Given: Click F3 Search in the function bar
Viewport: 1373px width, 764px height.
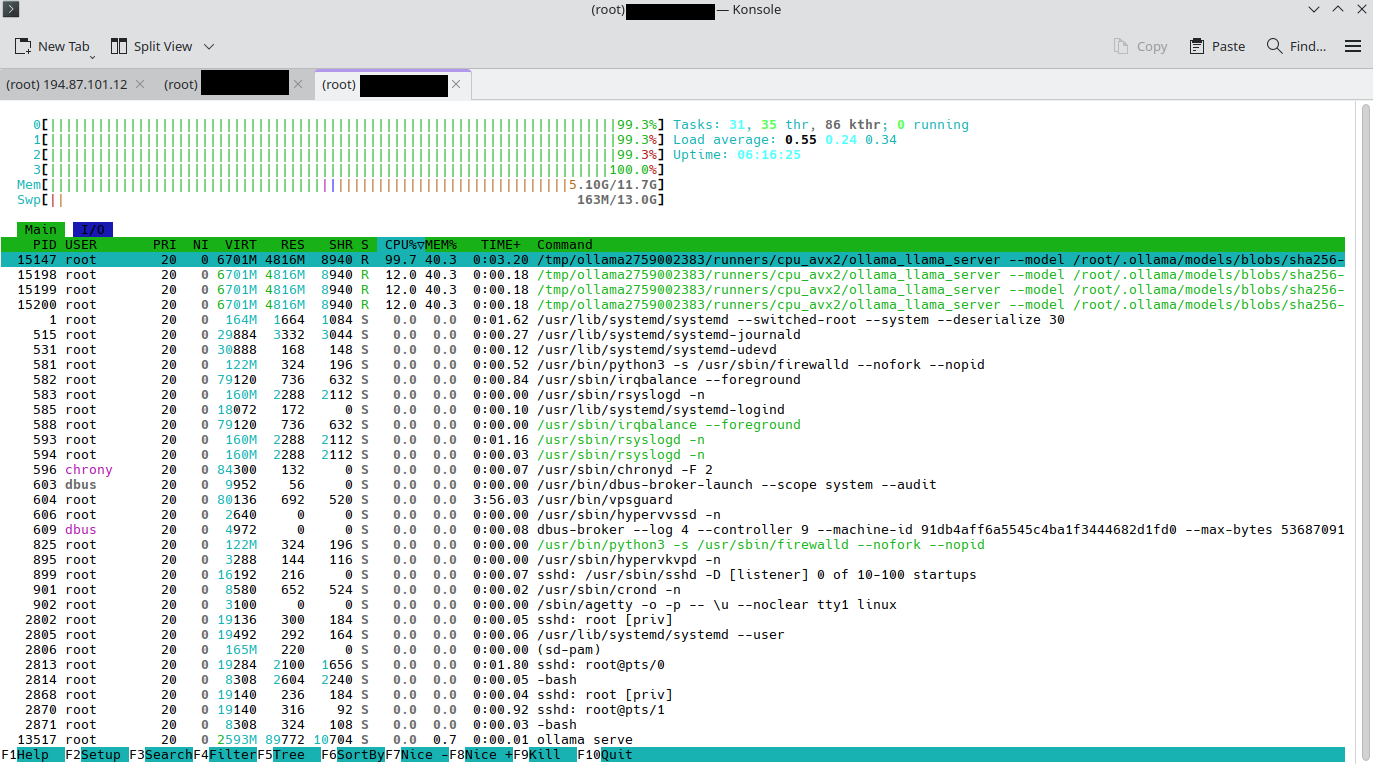Looking at the screenshot, I should [x=161, y=755].
